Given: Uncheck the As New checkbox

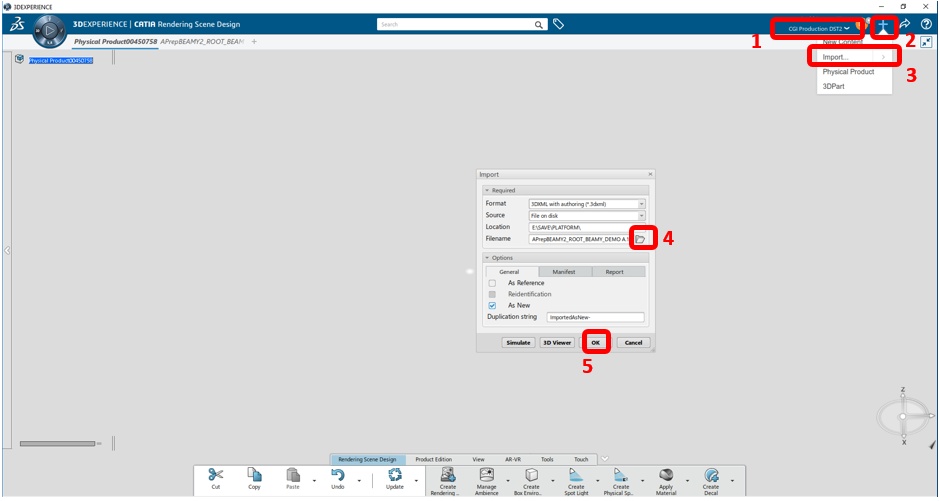Looking at the screenshot, I should 492,306.
